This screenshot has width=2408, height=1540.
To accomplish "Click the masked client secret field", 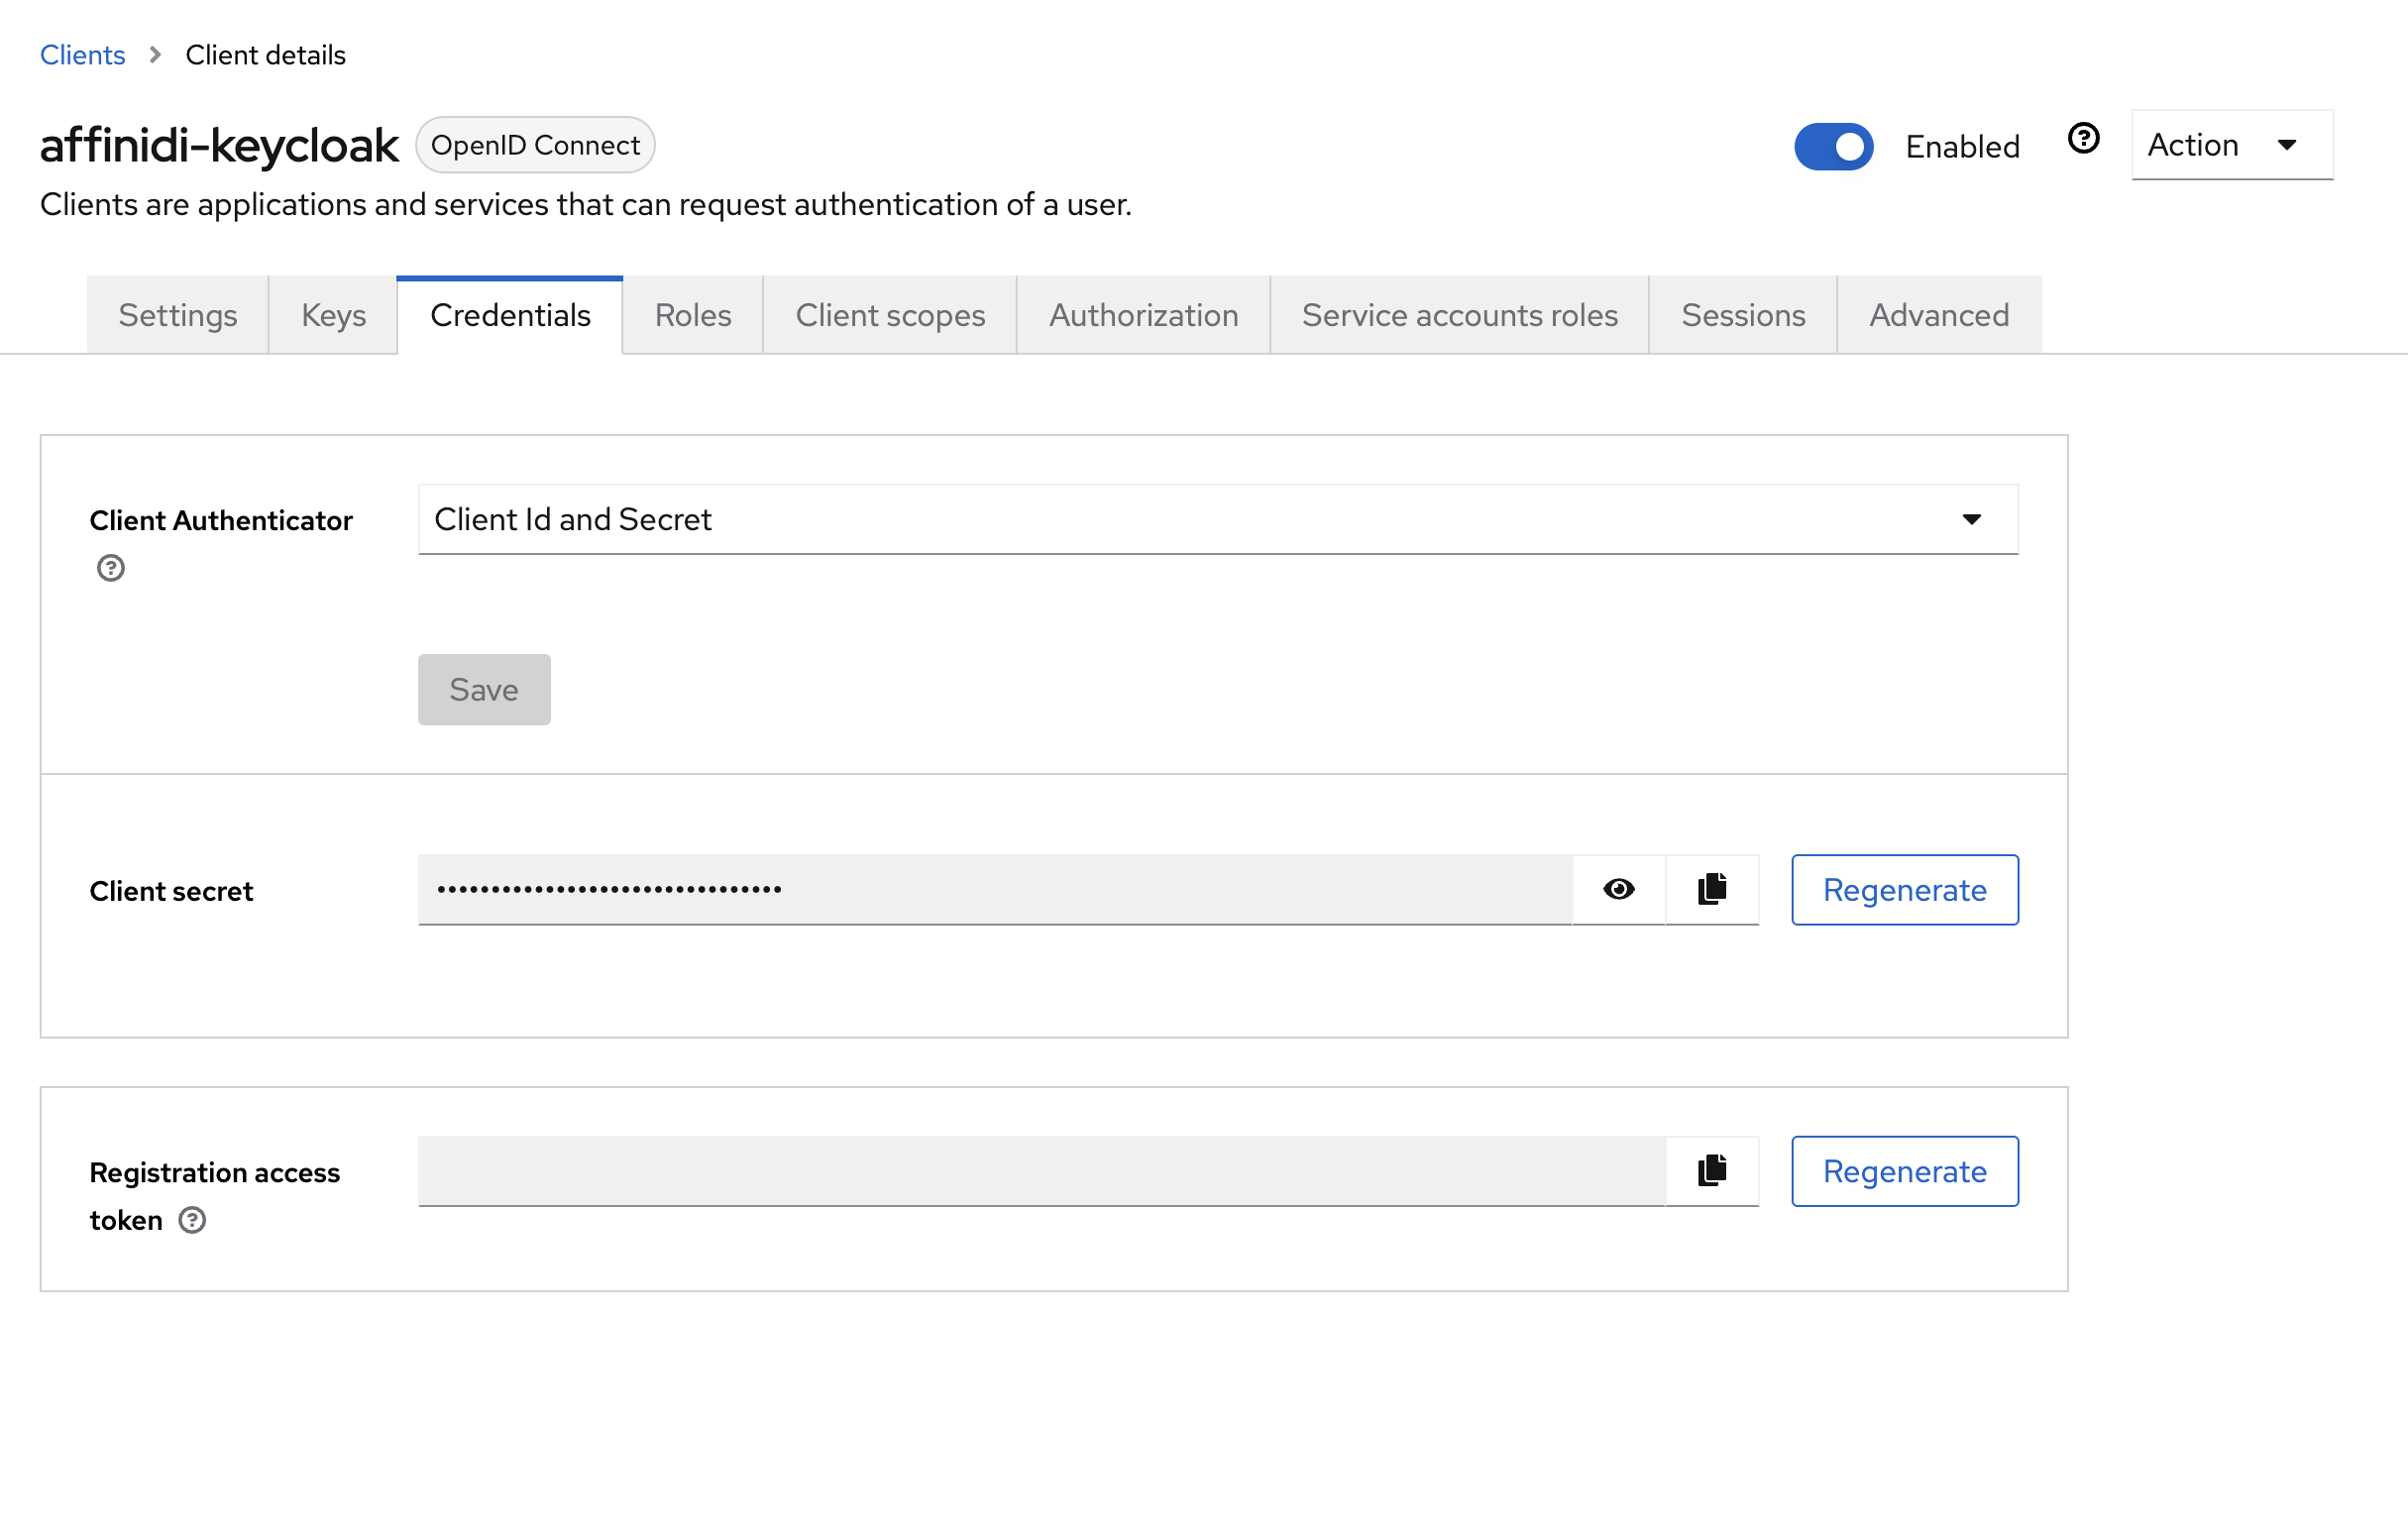I will pyautogui.click(x=995, y=889).
